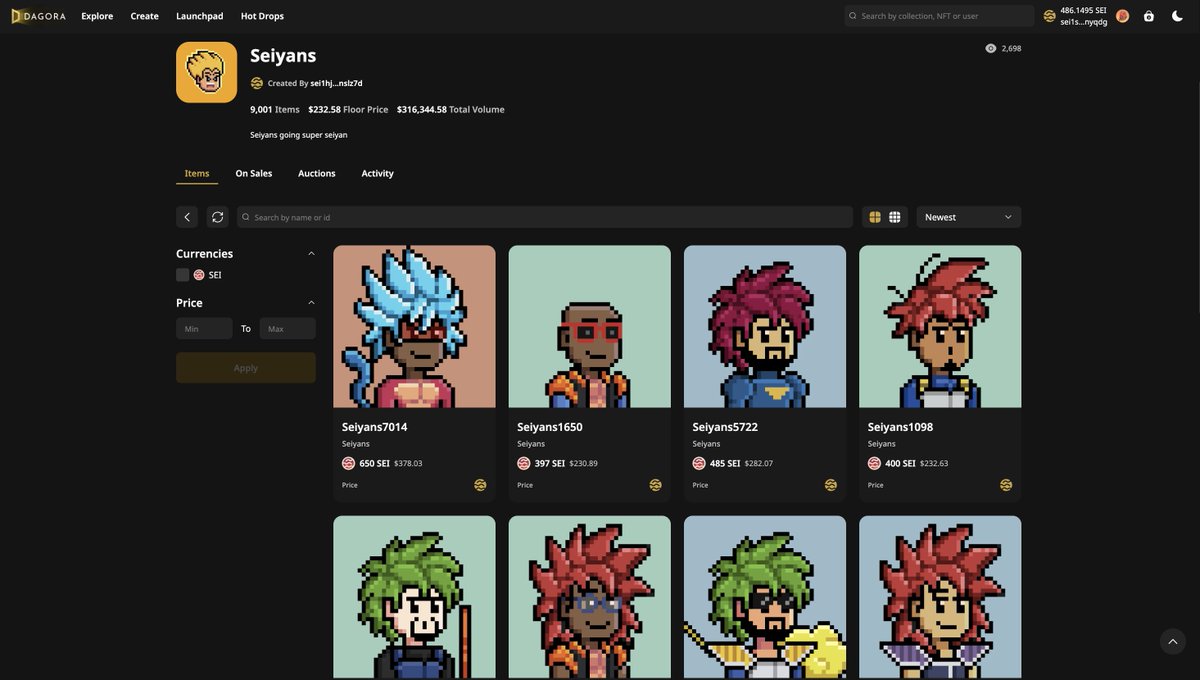Open the Seiyans1650 image
The width and height of the screenshot is (1200, 680).
(590, 326)
